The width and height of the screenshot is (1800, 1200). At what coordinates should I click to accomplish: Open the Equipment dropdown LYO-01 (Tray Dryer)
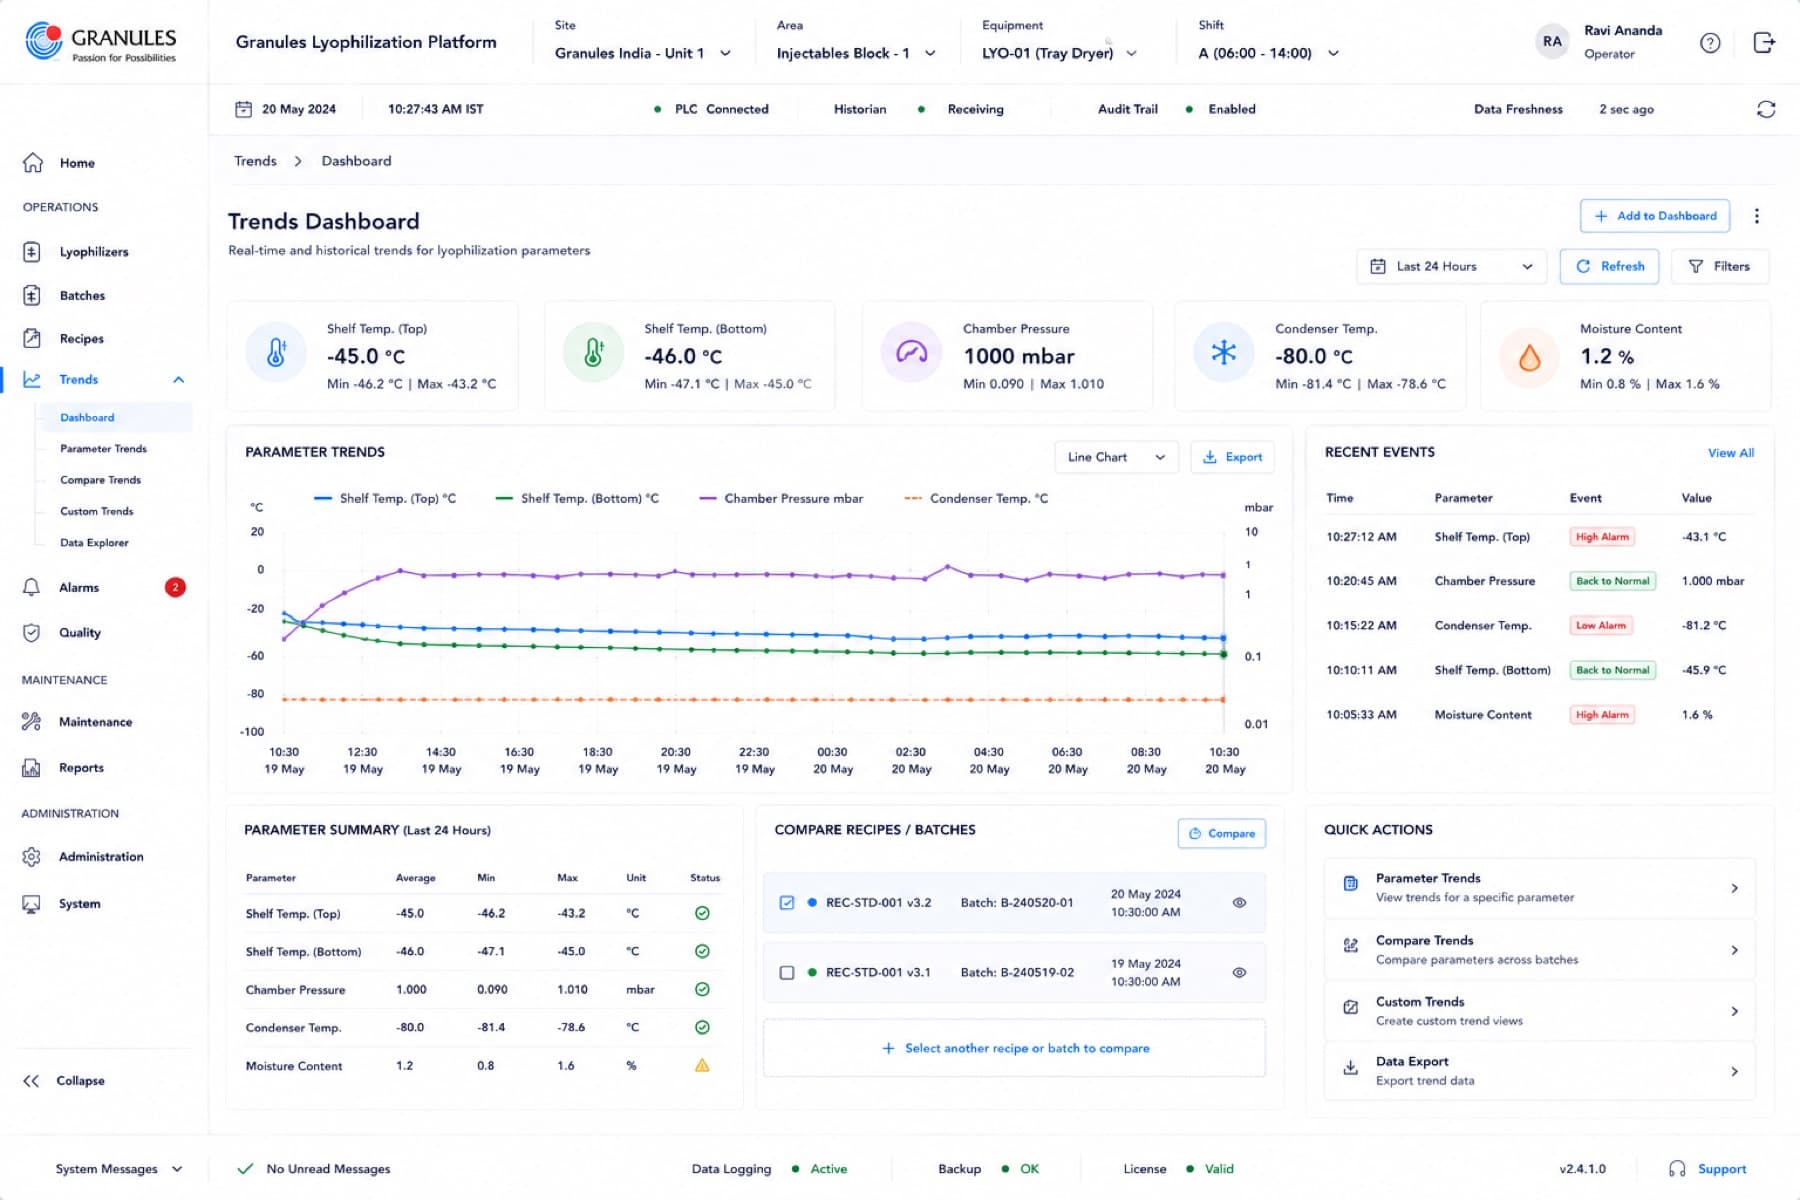tap(1059, 53)
